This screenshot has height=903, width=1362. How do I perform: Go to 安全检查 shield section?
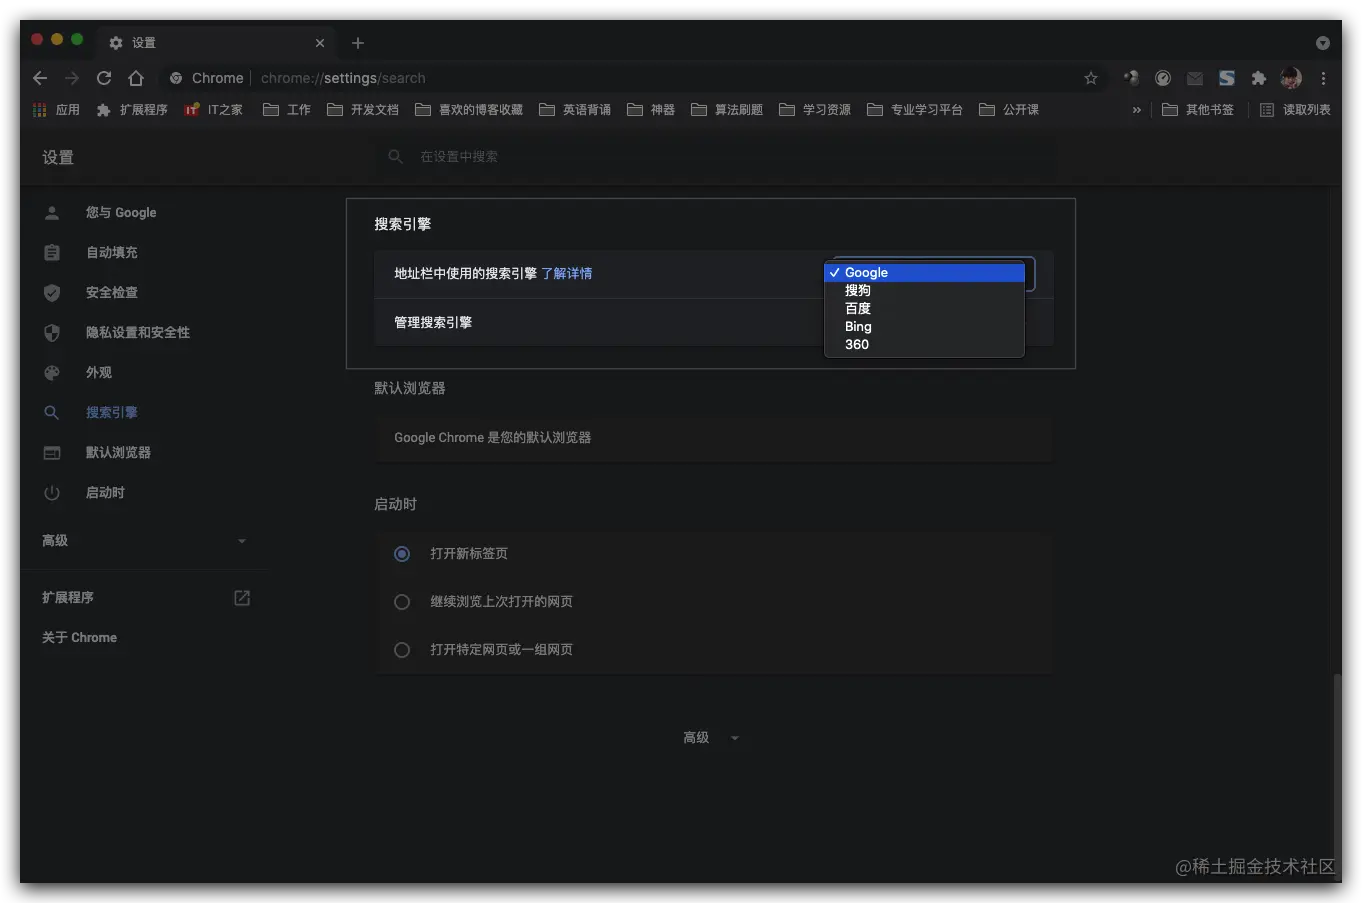click(112, 293)
